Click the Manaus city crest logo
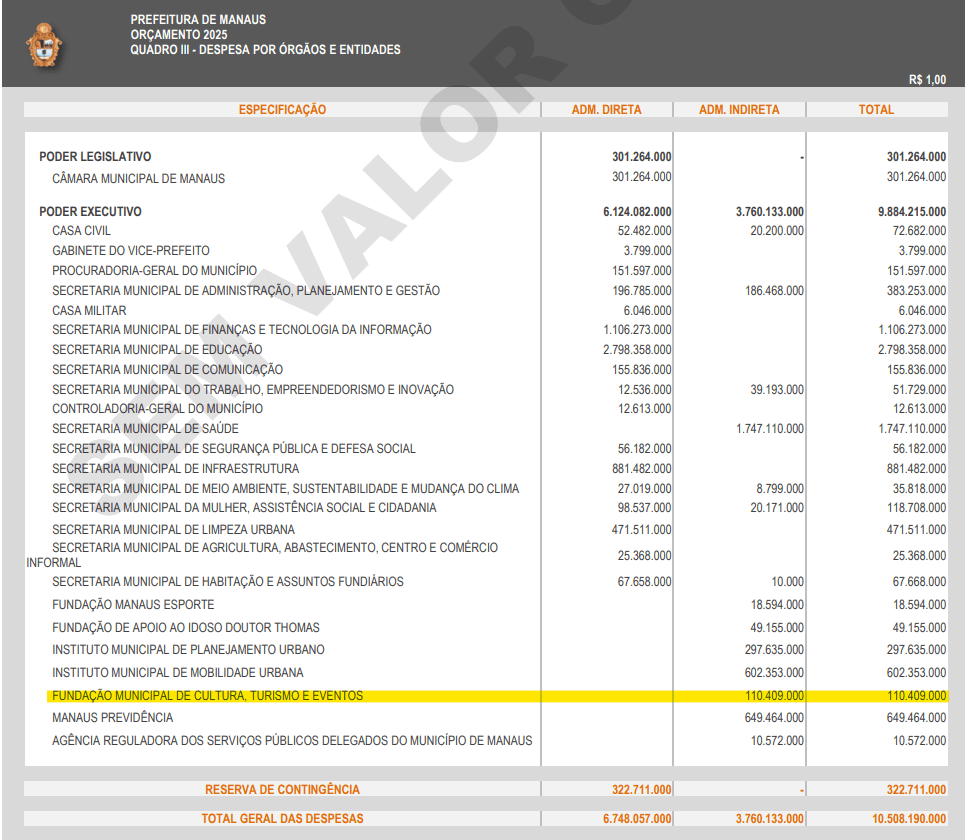This screenshot has width=965, height=840. pos(43,45)
